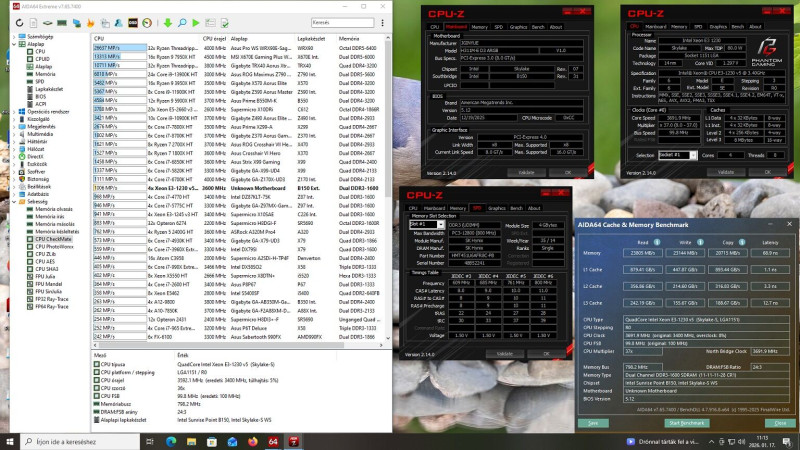Switch to Memory tab in CPU-Z Mainboard window
The height and width of the screenshot is (450, 800).
[x=479, y=27]
